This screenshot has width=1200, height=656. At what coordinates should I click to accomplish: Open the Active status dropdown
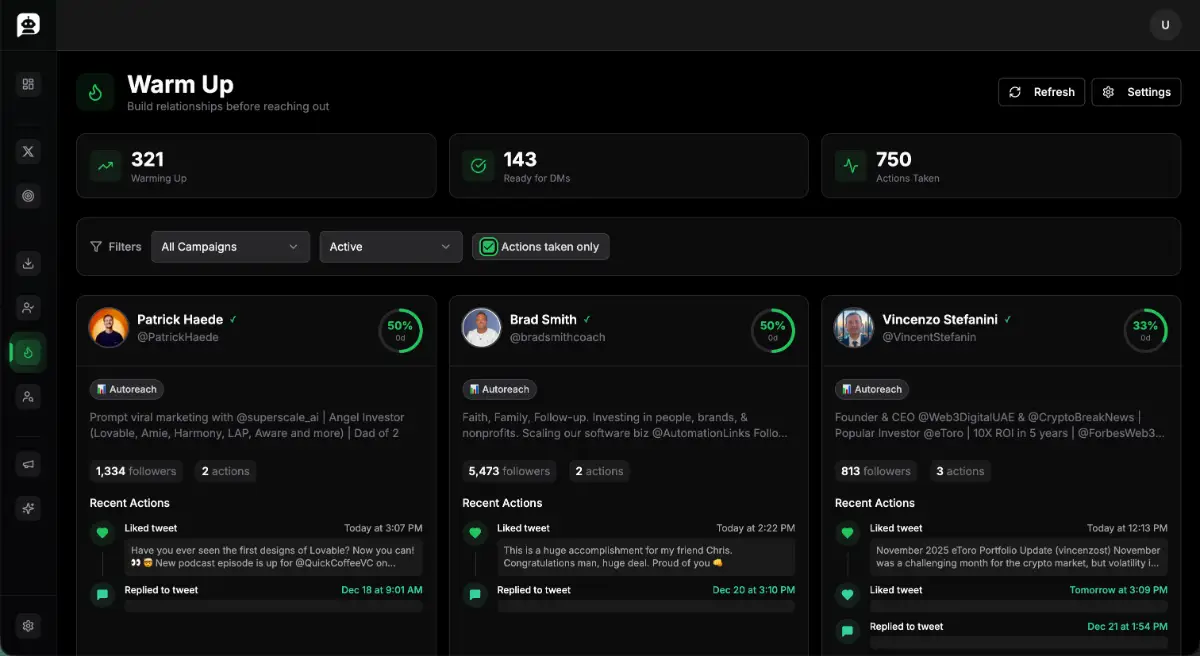[x=391, y=247]
